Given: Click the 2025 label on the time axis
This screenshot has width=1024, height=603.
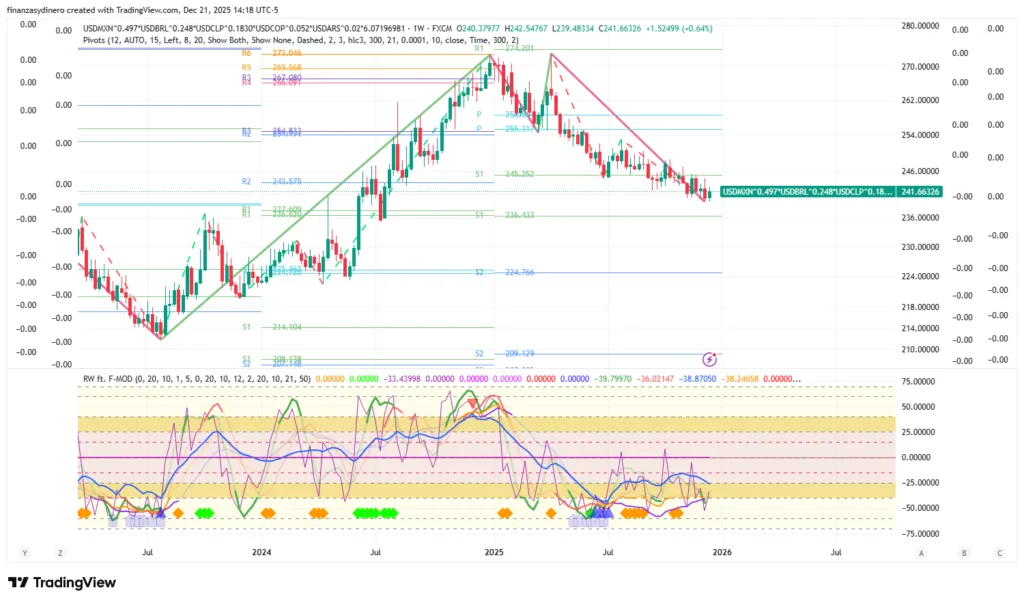Looking at the screenshot, I should tap(493, 552).
